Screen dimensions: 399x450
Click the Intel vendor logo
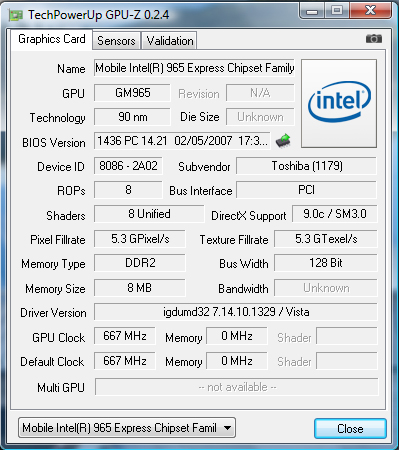click(339, 103)
